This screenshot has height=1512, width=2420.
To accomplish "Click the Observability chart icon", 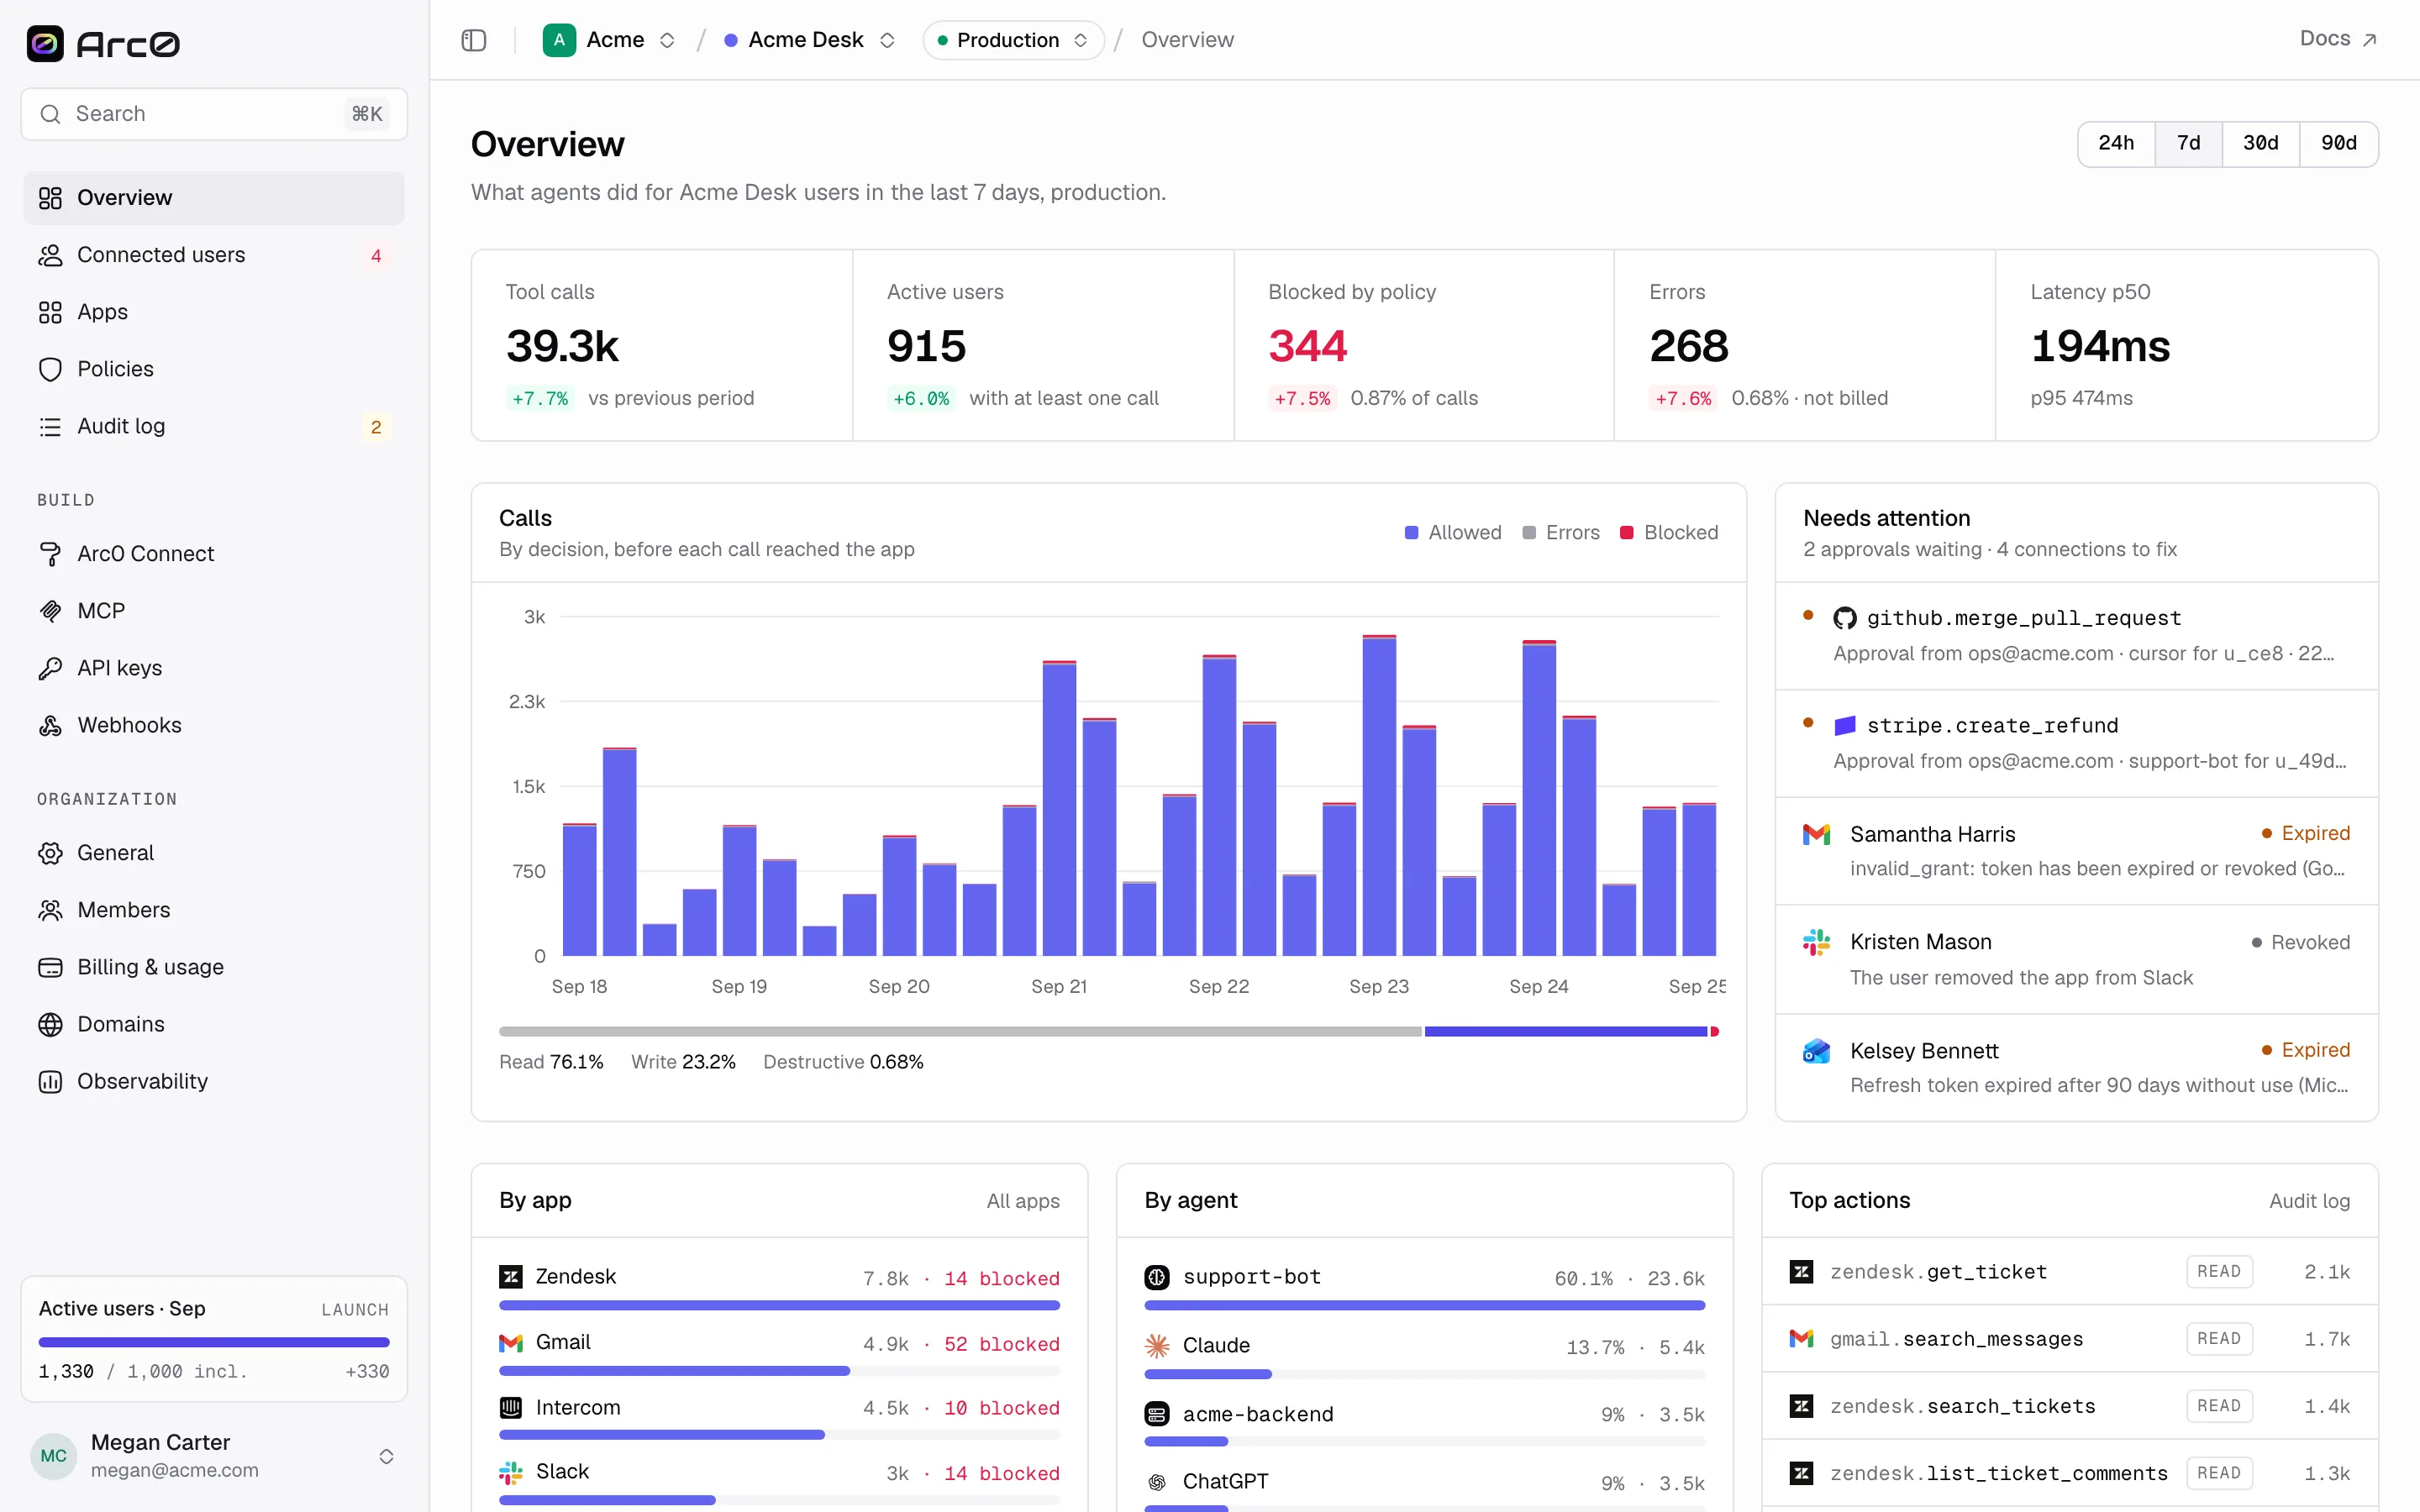I will click(x=50, y=1081).
